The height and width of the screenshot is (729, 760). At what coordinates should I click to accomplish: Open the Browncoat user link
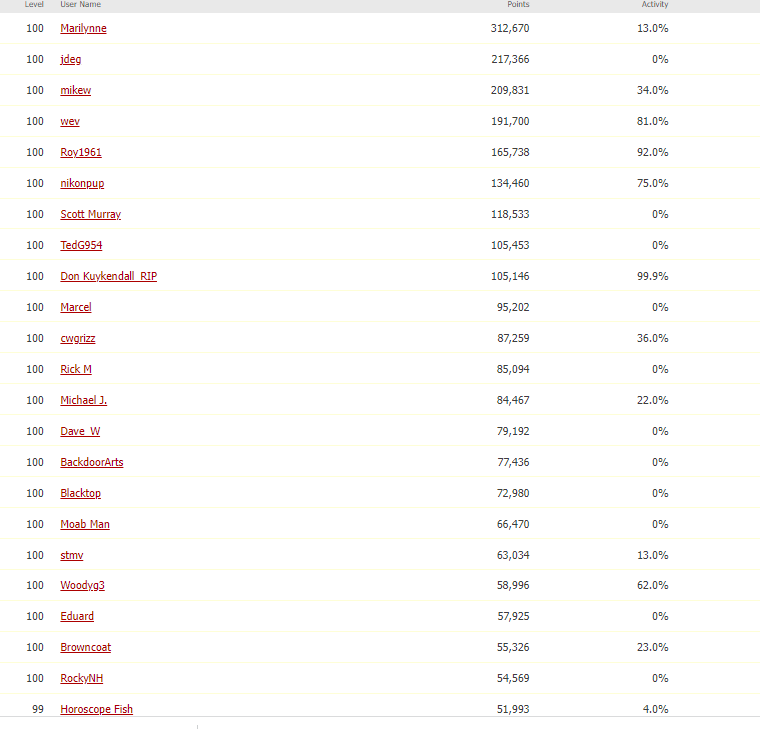pyautogui.click(x=85, y=647)
